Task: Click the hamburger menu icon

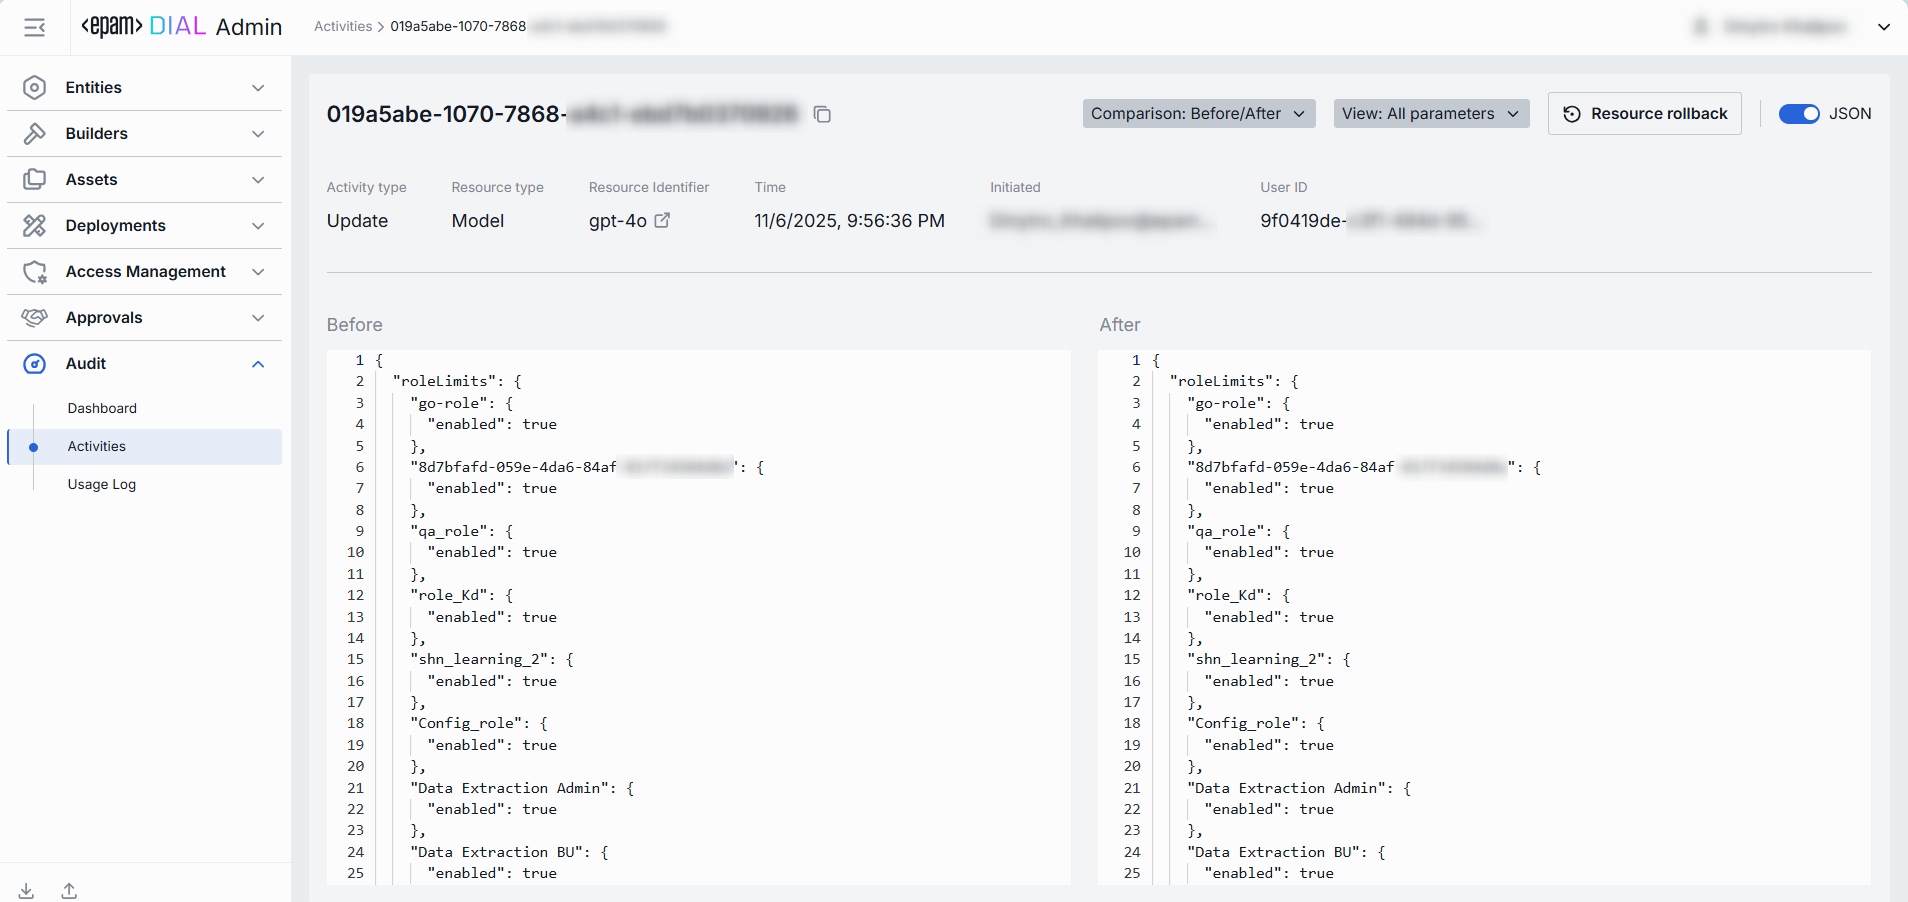Action: (35, 27)
